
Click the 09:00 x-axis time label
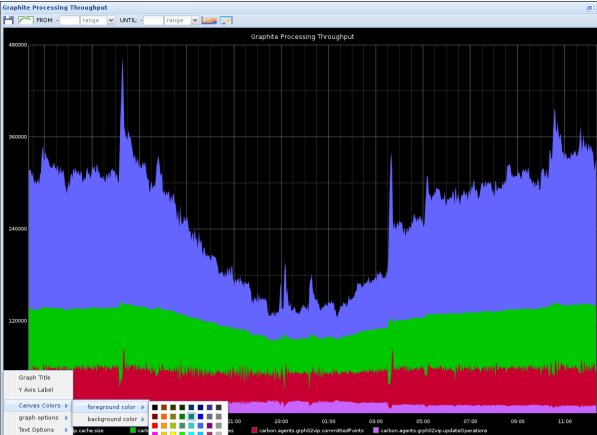pos(518,421)
